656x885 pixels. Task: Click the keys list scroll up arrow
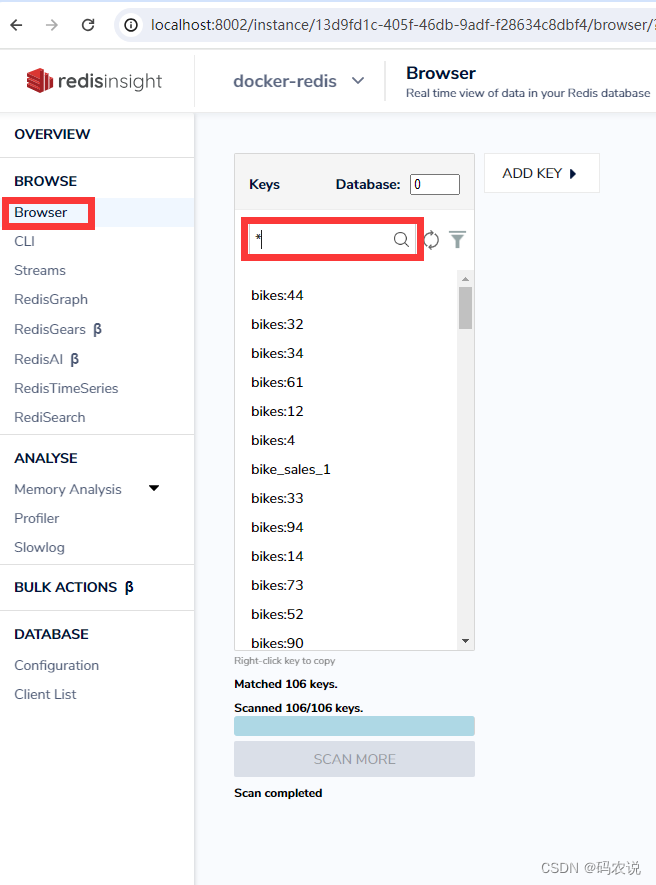465,279
